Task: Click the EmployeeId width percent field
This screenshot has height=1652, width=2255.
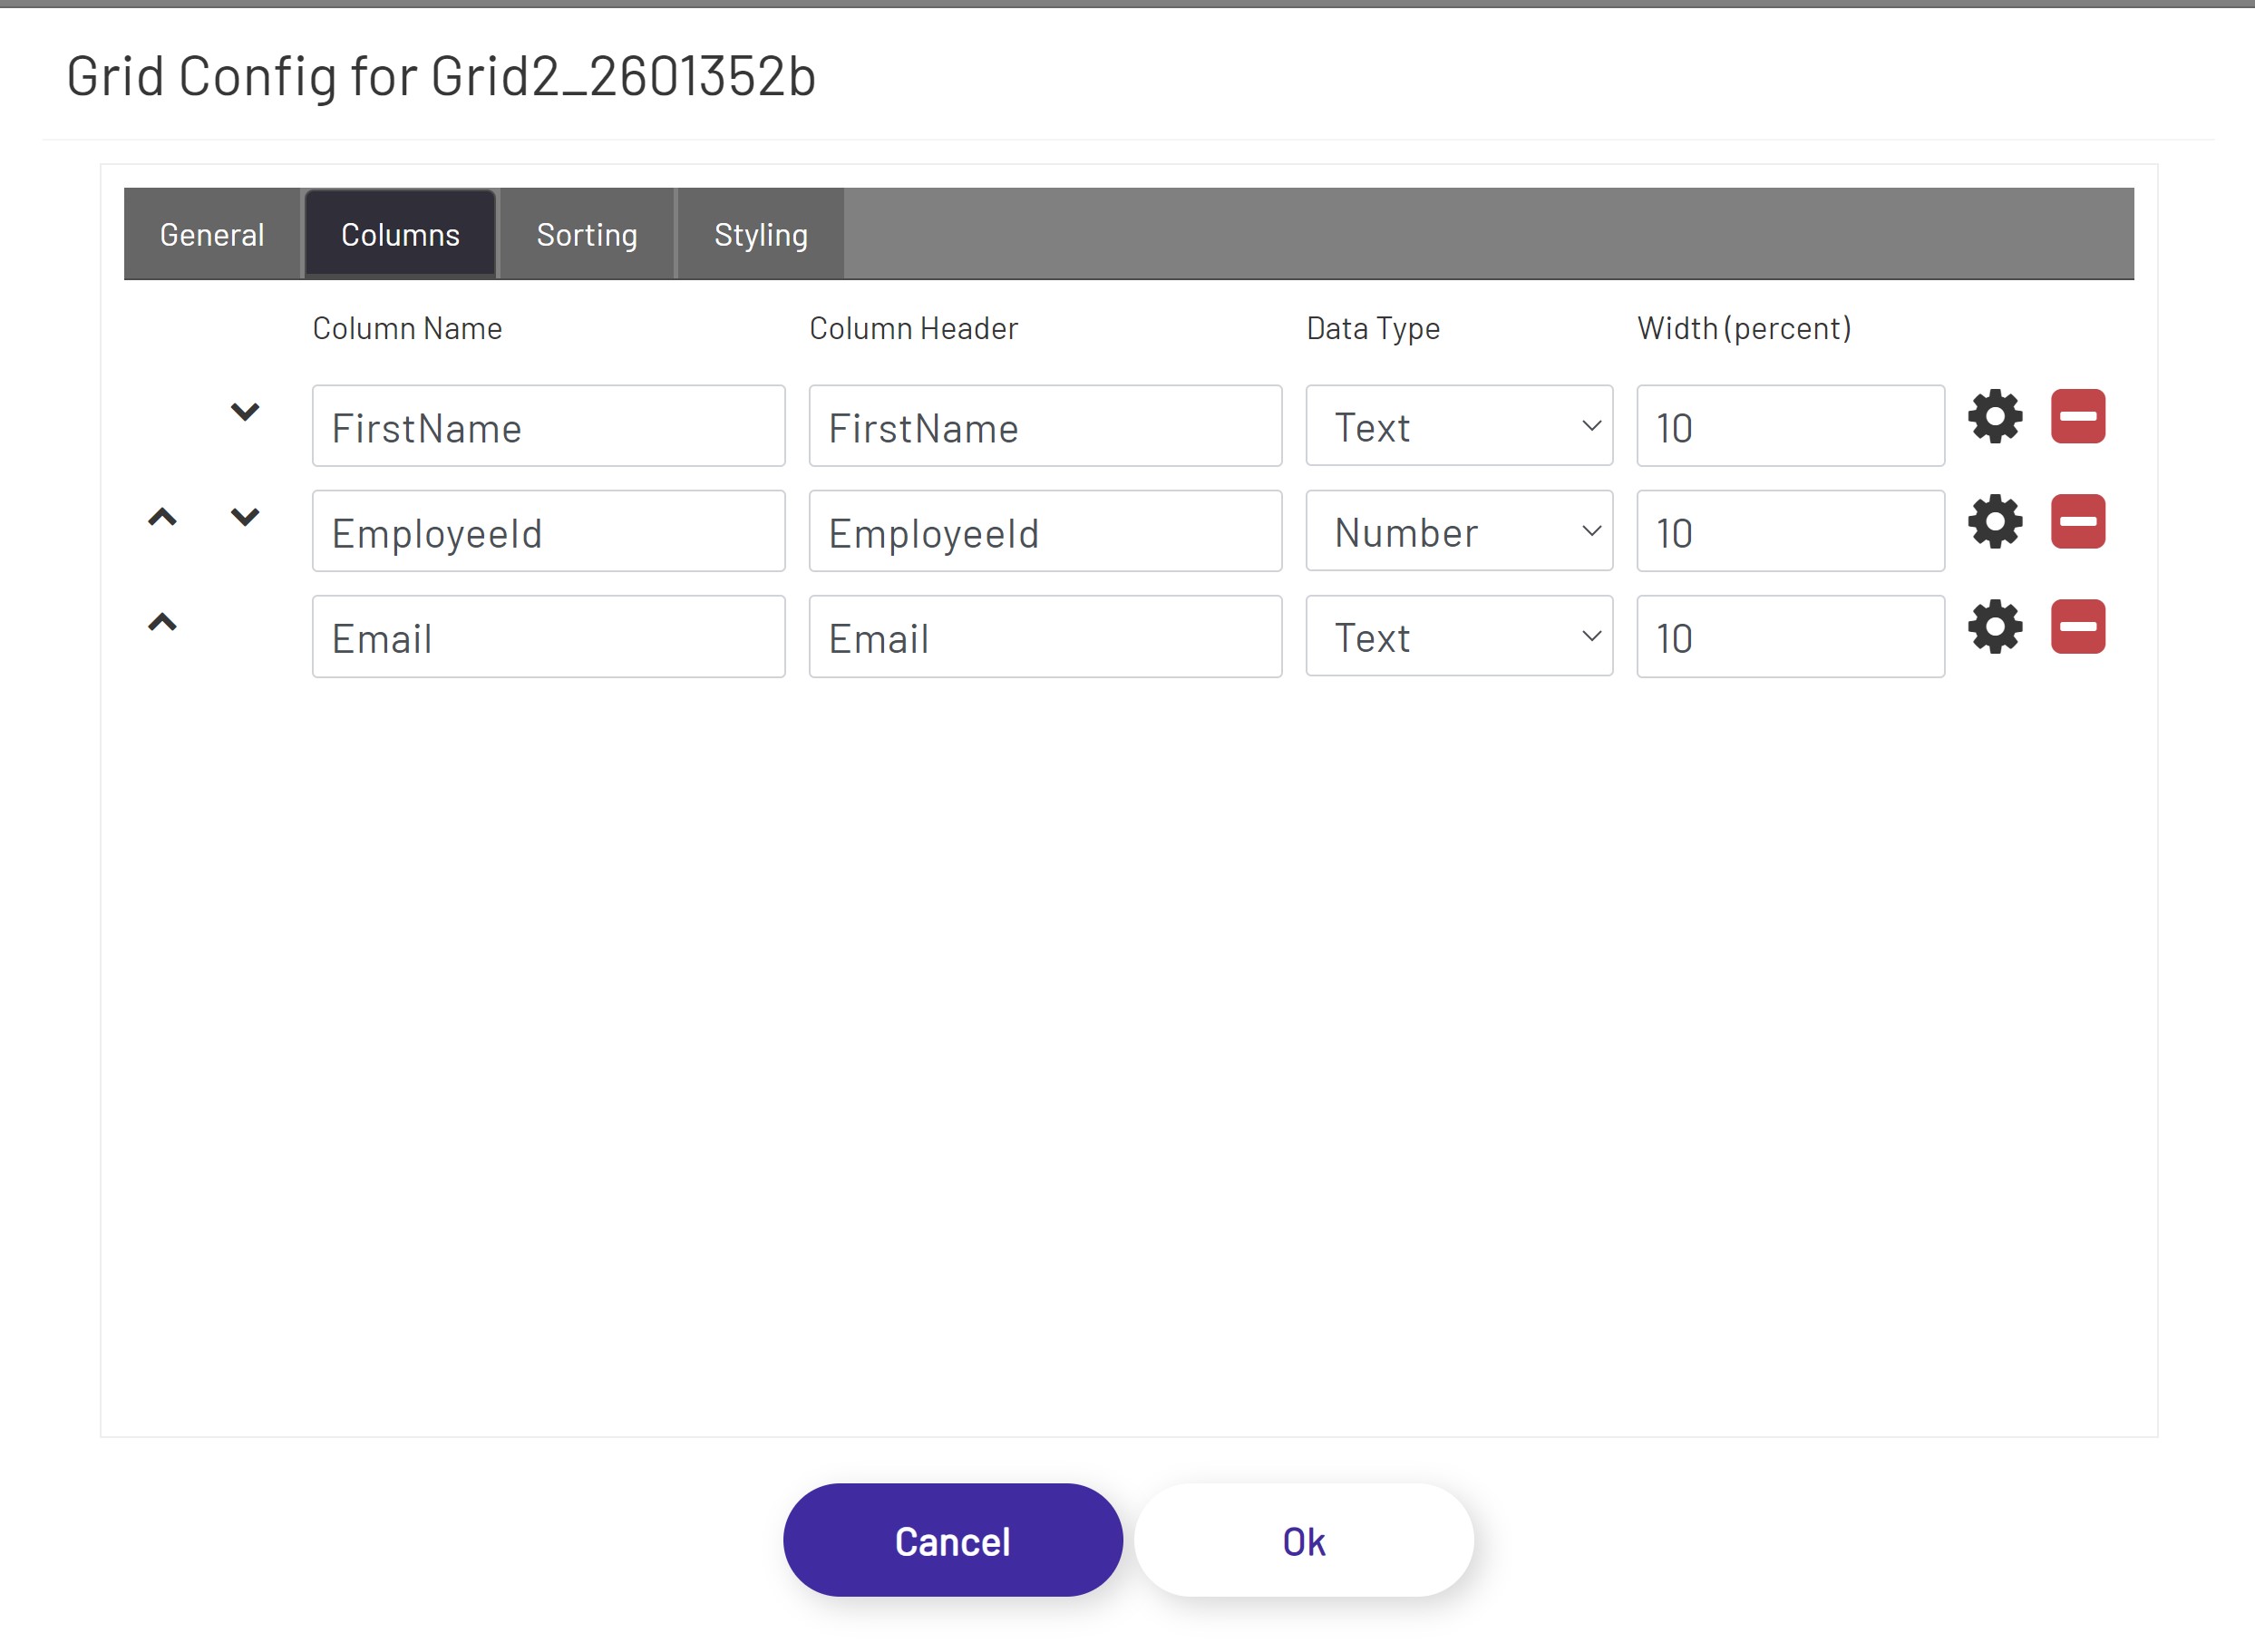Action: point(1789,531)
